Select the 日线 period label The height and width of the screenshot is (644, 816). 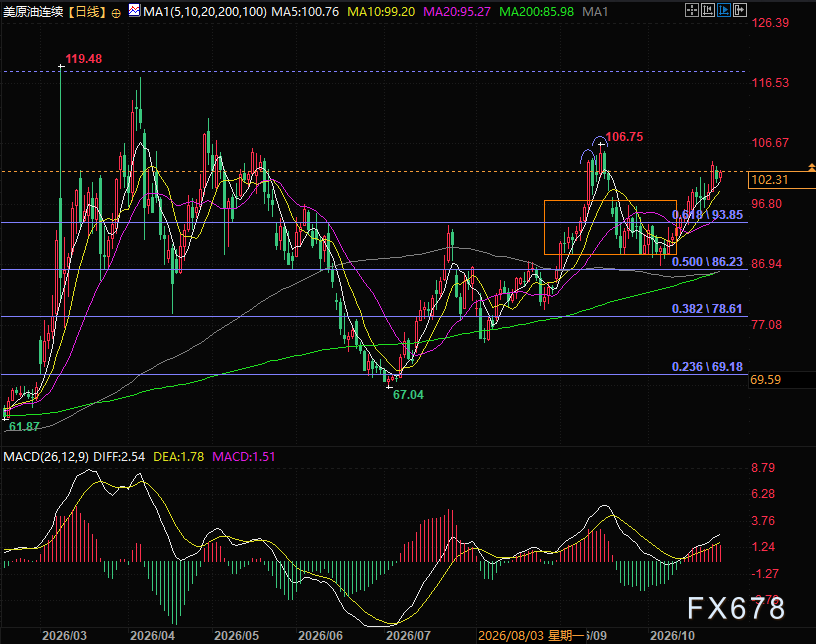coord(87,11)
